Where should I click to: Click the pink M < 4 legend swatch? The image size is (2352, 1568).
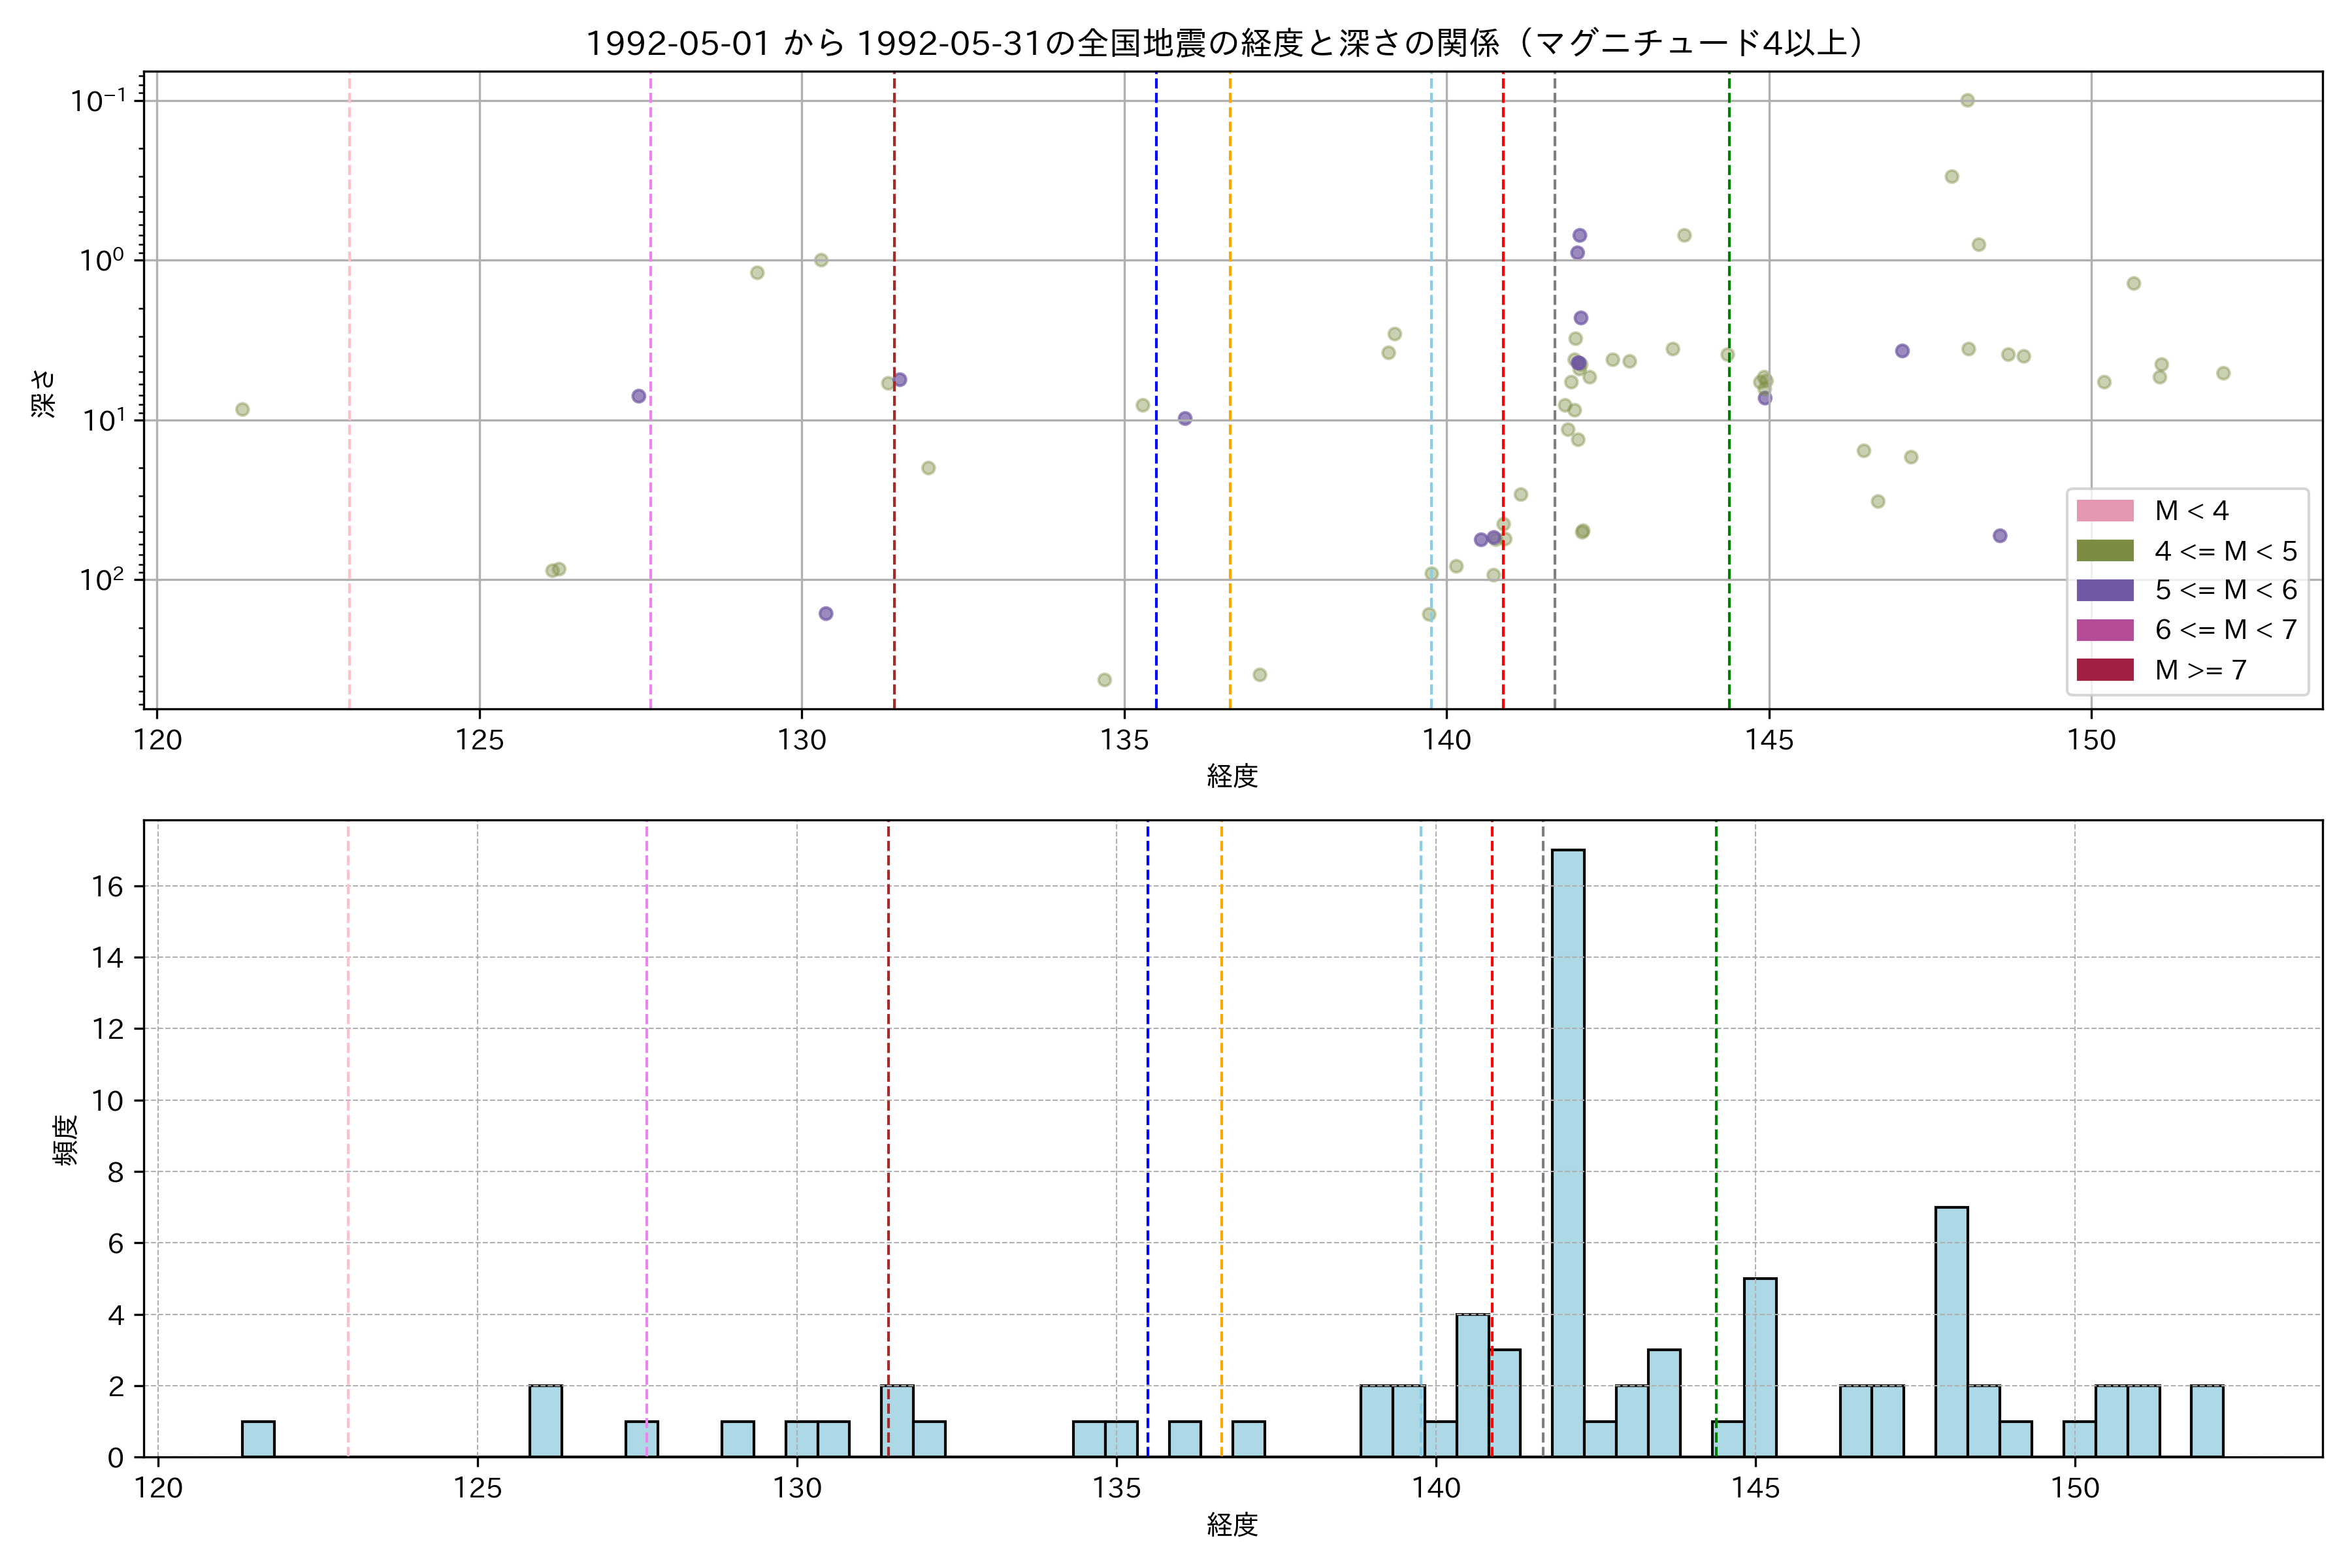[x=2104, y=511]
